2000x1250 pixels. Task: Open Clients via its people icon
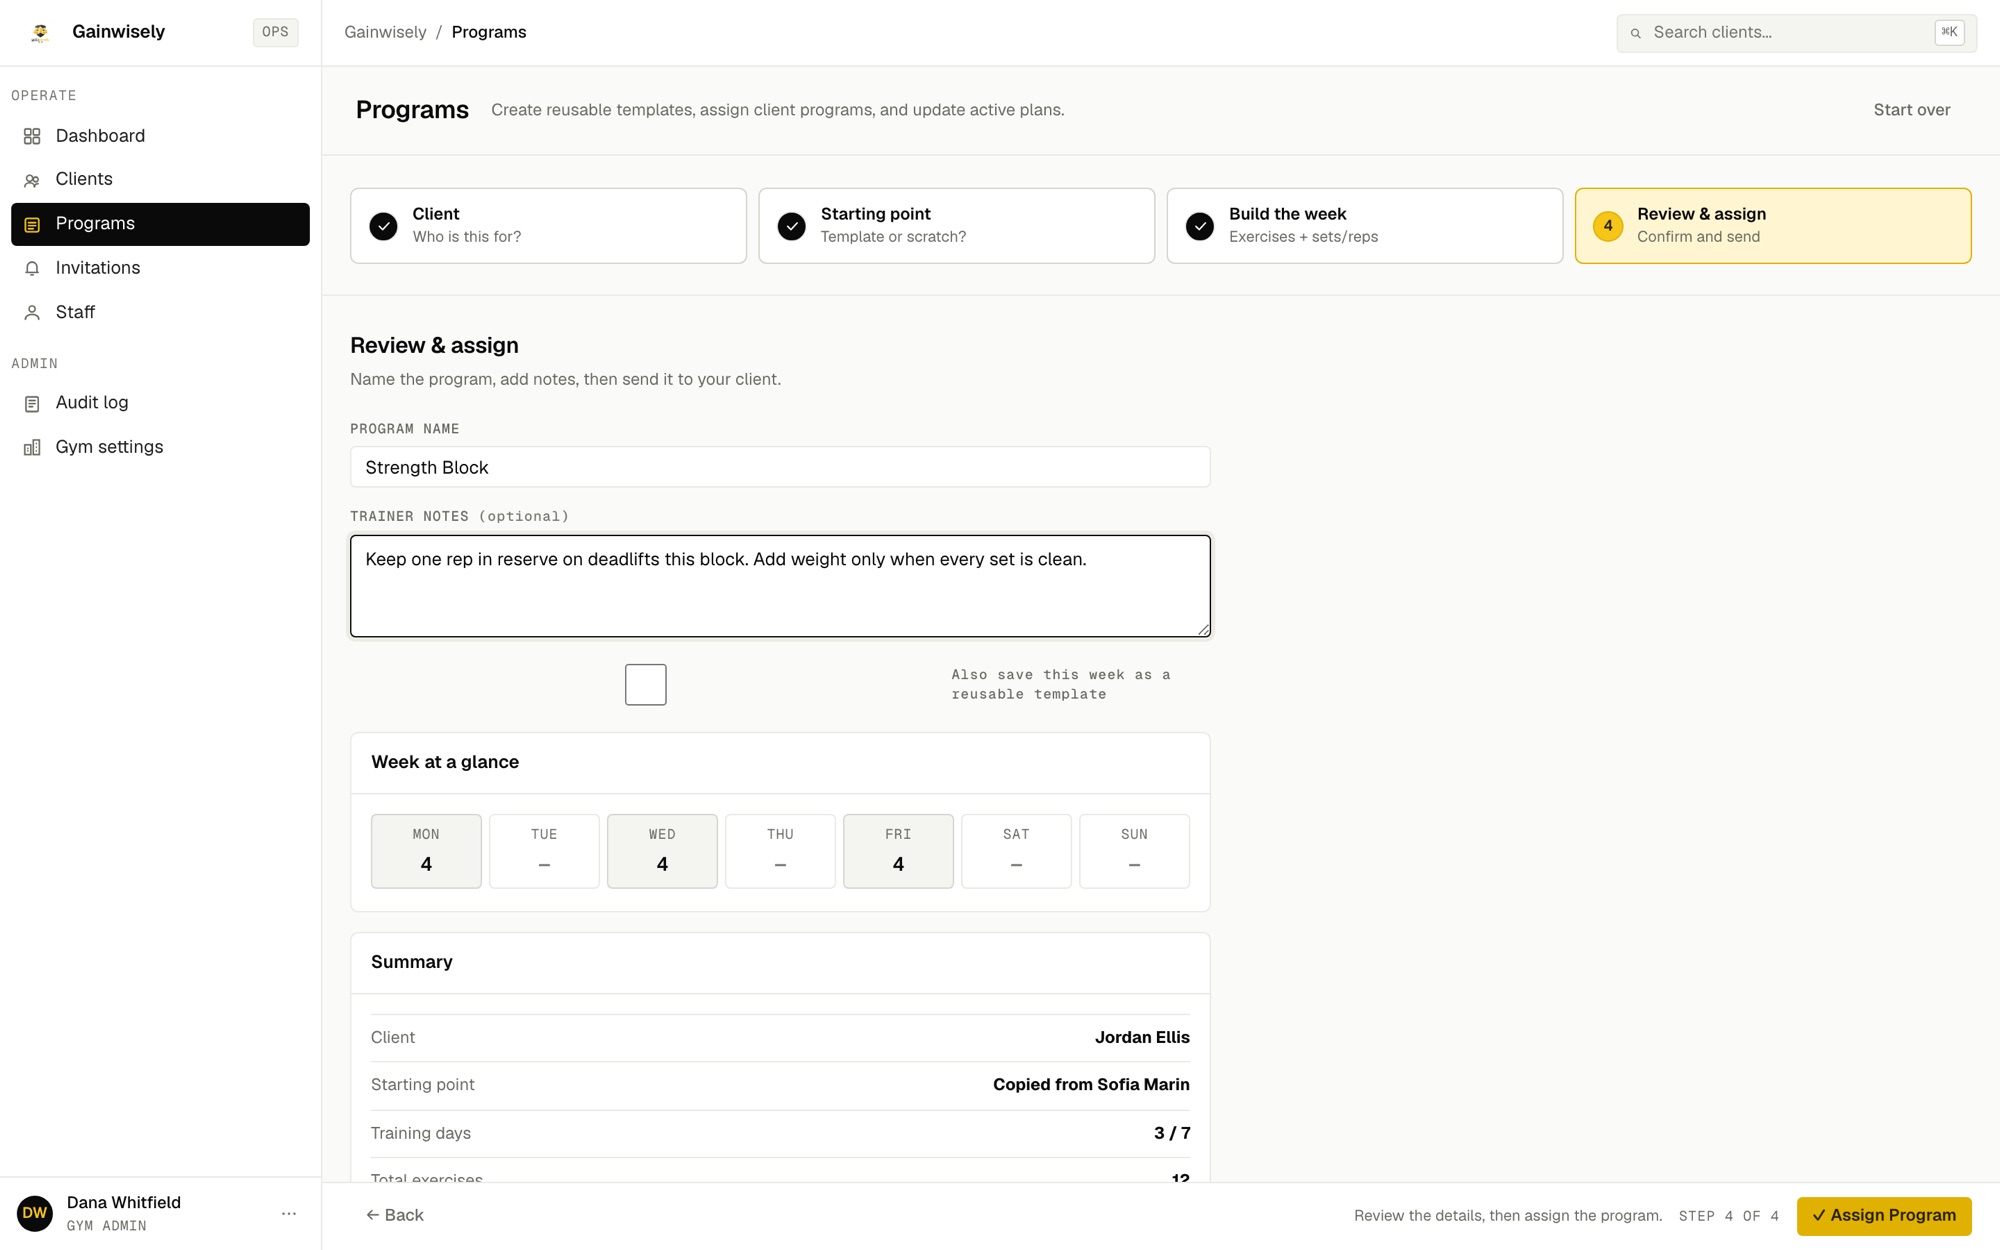click(x=32, y=180)
